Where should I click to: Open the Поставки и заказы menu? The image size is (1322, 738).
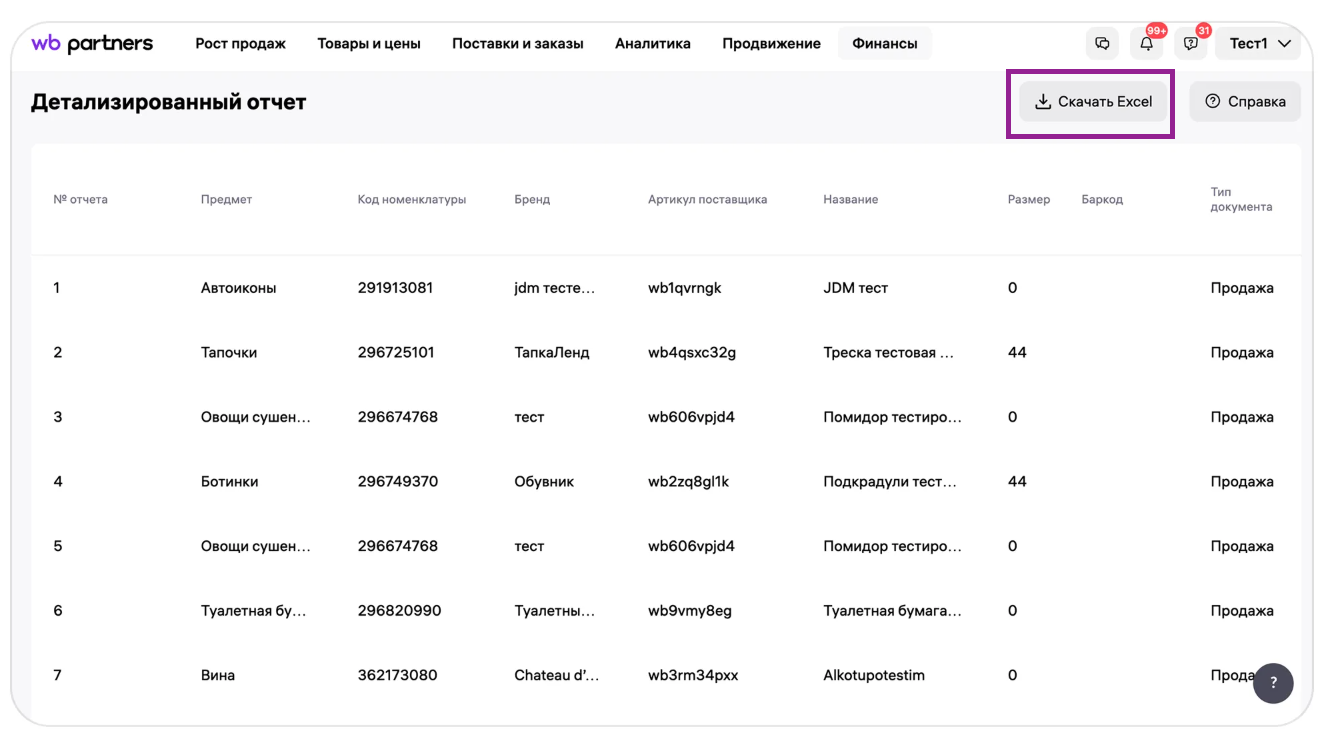tap(517, 44)
